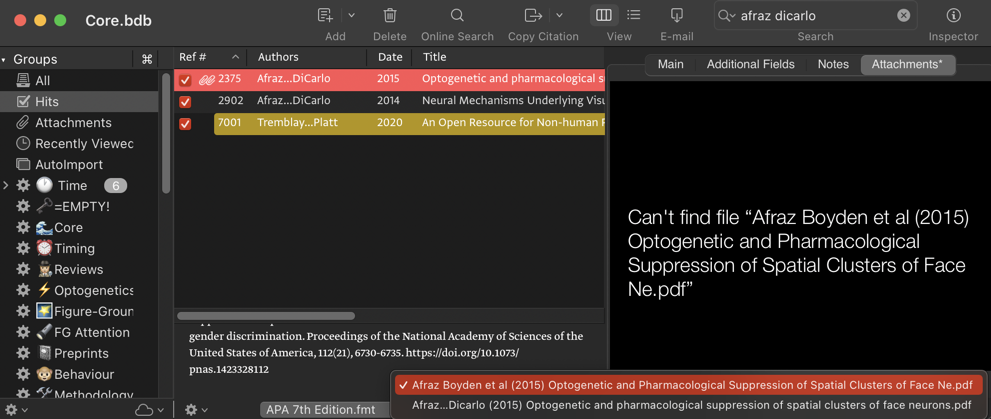Open the groups gear menu at bottom-left
This screenshot has width=991, height=419.
[15, 410]
